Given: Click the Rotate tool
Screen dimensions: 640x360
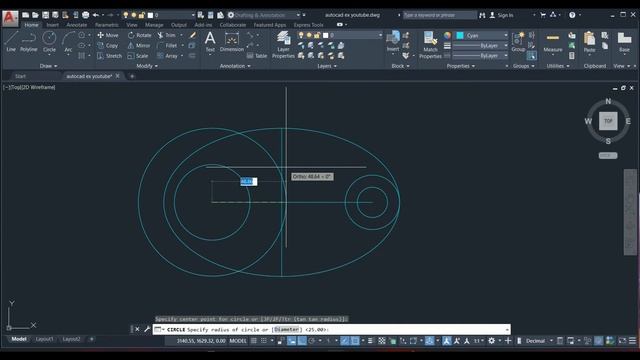Looking at the screenshot, I should click(x=139, y=36).
